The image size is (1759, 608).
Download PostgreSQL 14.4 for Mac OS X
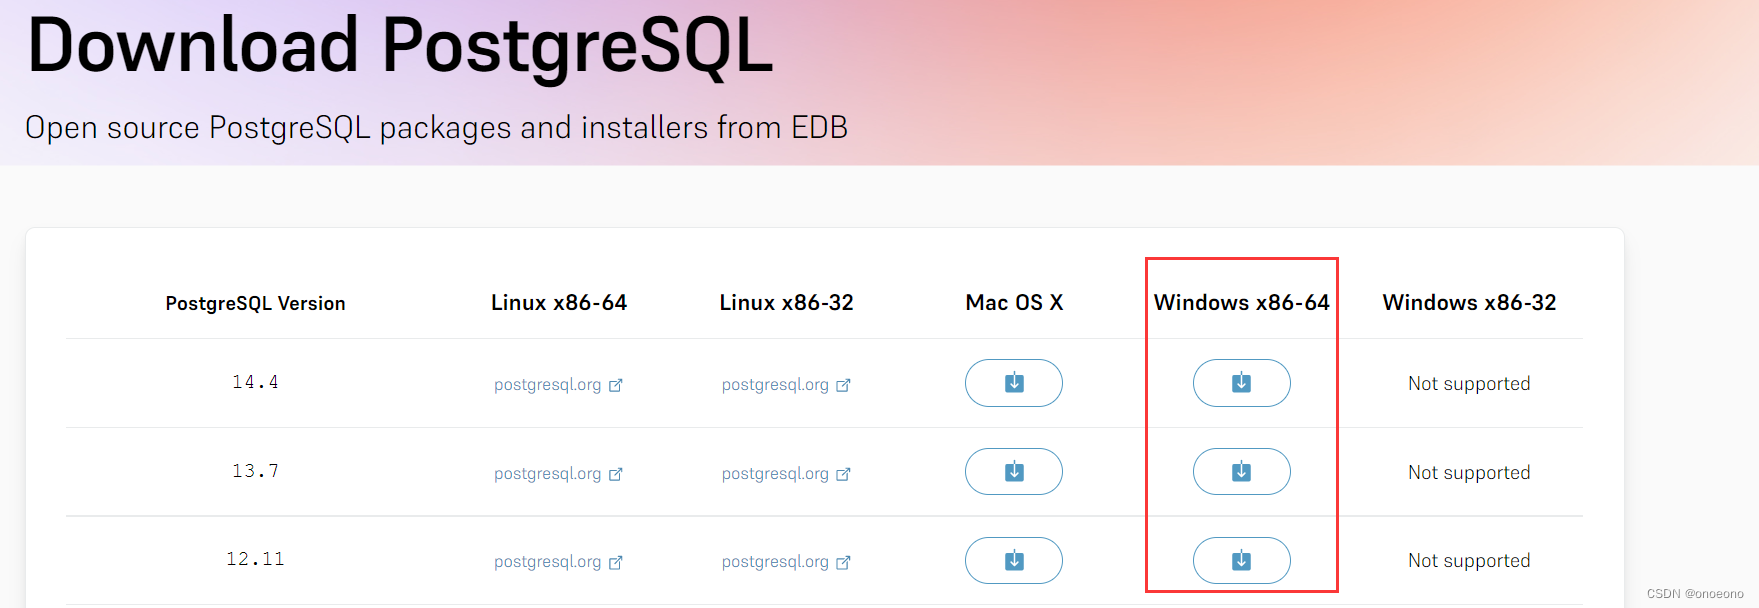[1013, 383]
